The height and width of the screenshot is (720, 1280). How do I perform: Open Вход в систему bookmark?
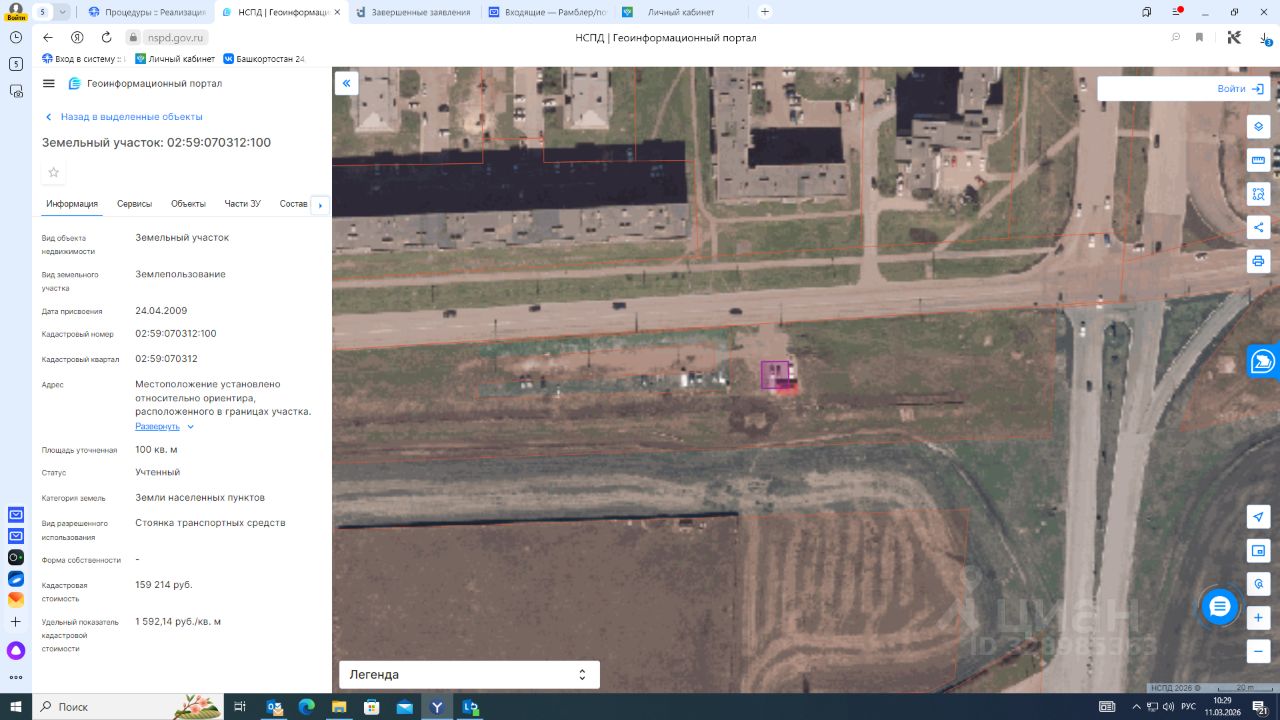click(x=82, y=59)
